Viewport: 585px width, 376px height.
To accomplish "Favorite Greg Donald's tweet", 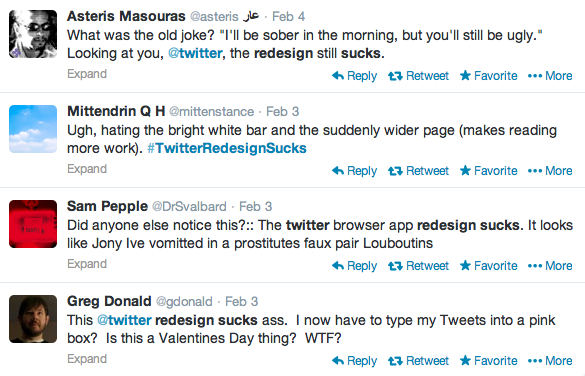I will [x=488, y=361].
